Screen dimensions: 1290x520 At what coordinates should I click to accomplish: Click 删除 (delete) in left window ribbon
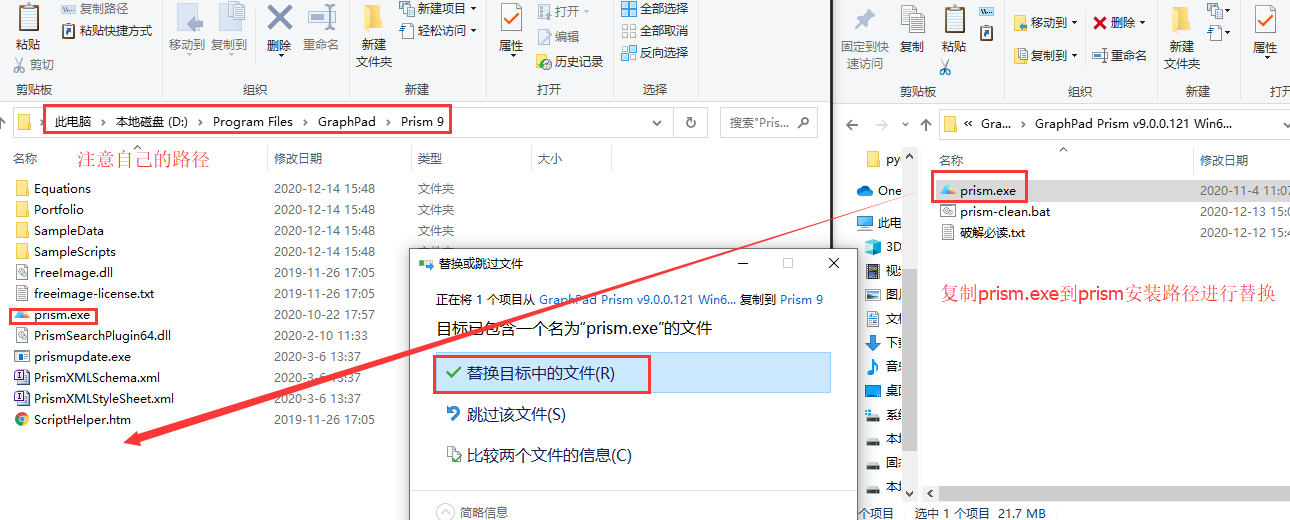click(x=279, y=27)
